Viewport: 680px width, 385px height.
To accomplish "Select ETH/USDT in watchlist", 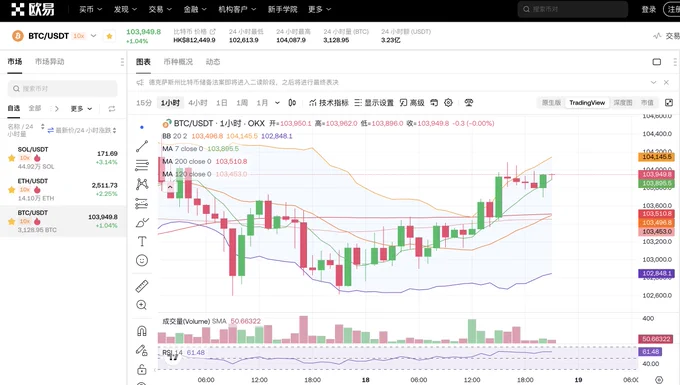I will (63, 189).
